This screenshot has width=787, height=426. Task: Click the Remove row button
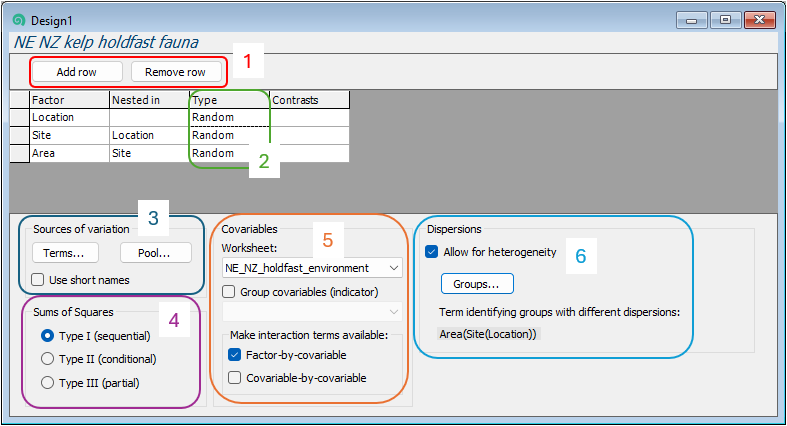175,72
